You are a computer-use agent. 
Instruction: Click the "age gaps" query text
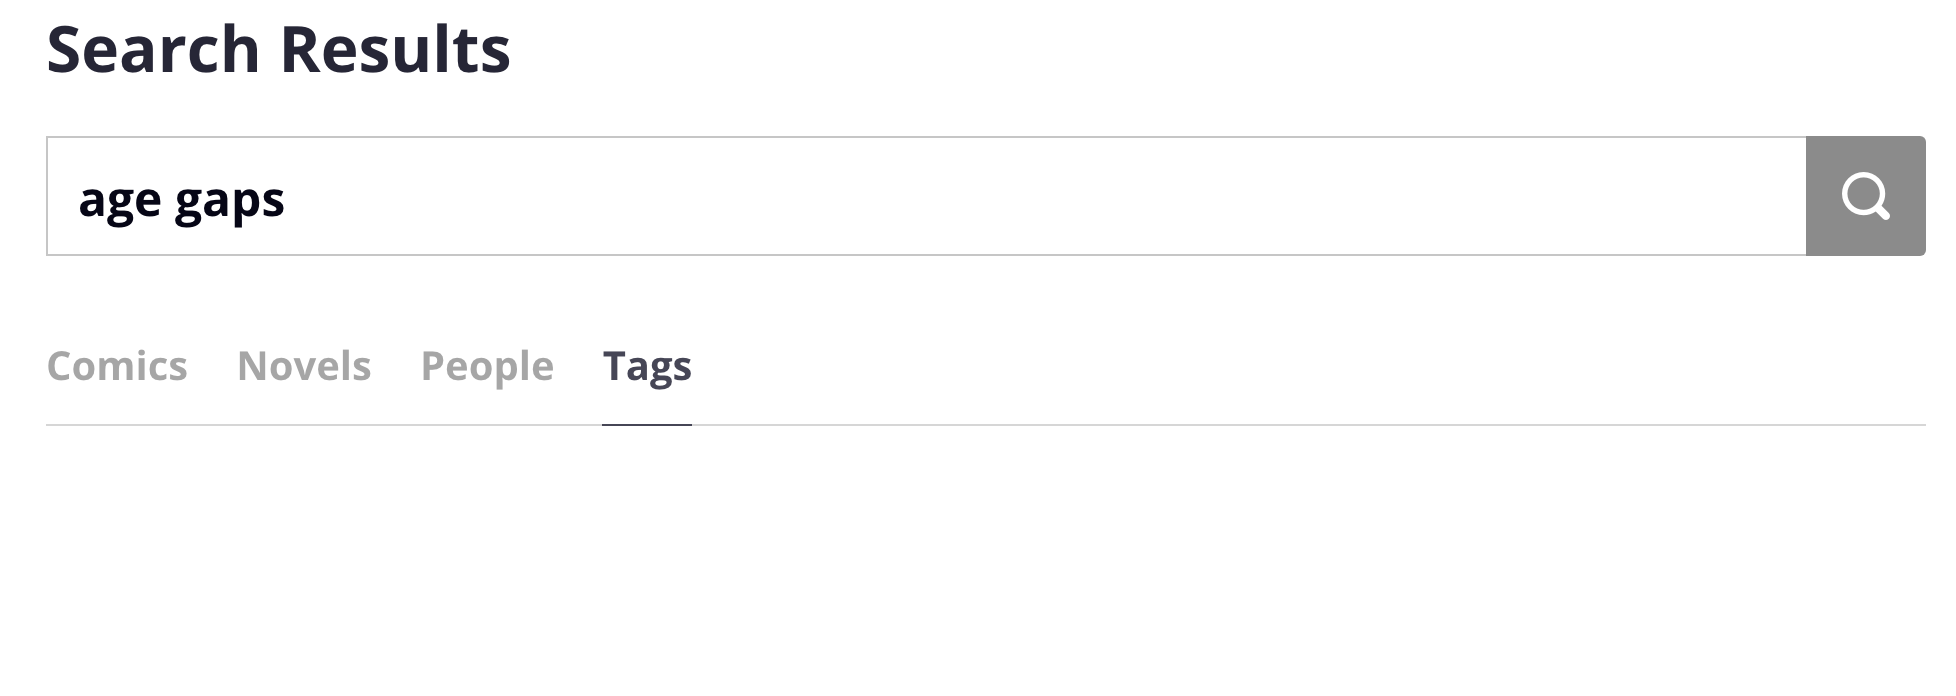182,199
